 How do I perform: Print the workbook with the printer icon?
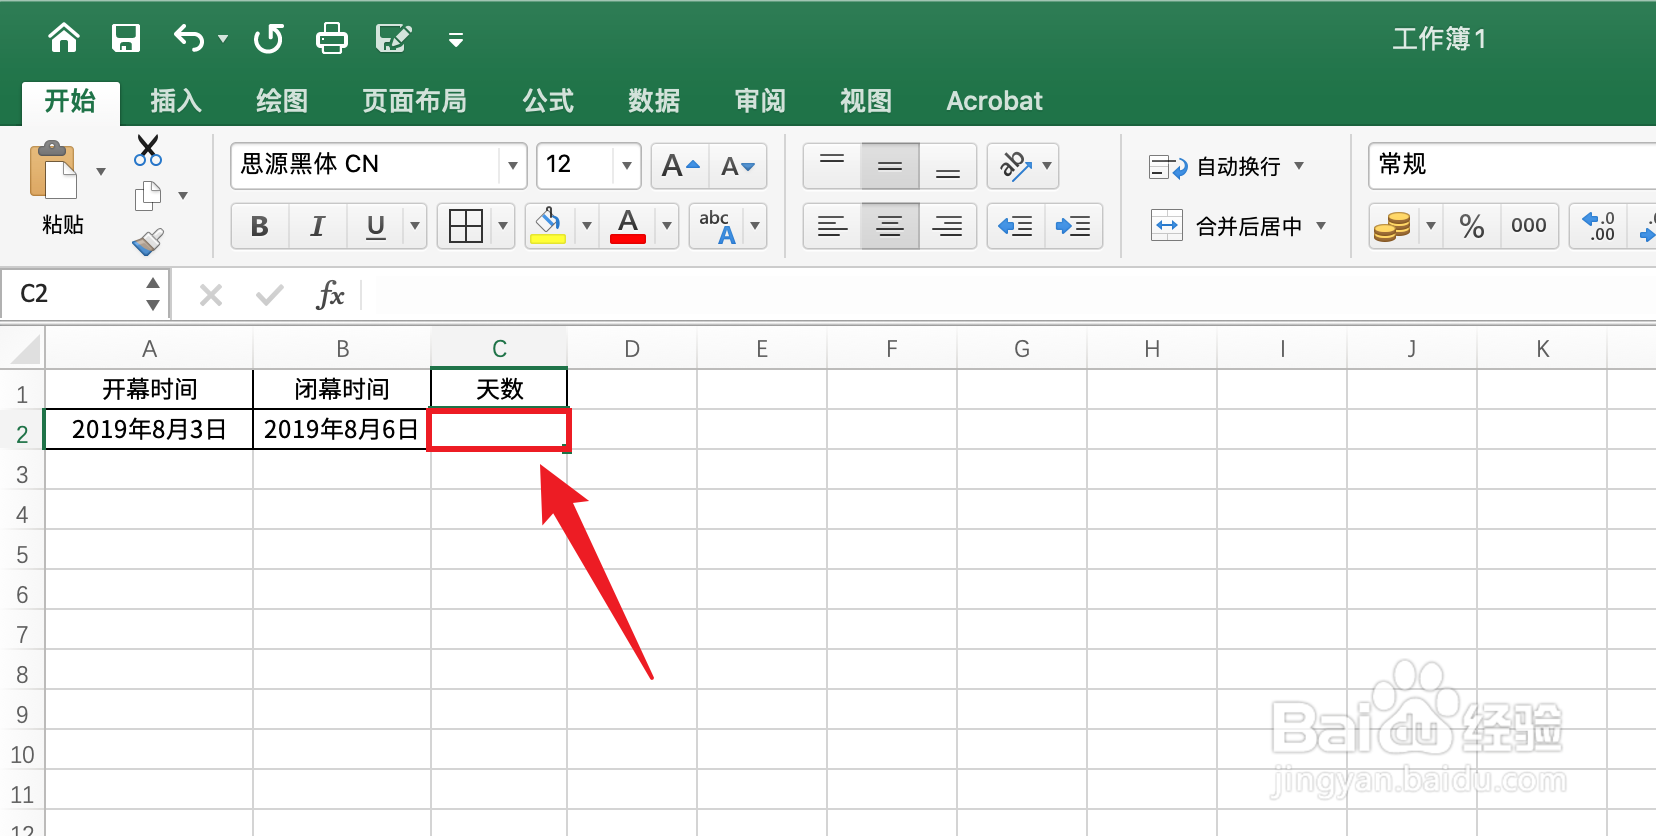[x=331, y=39]
